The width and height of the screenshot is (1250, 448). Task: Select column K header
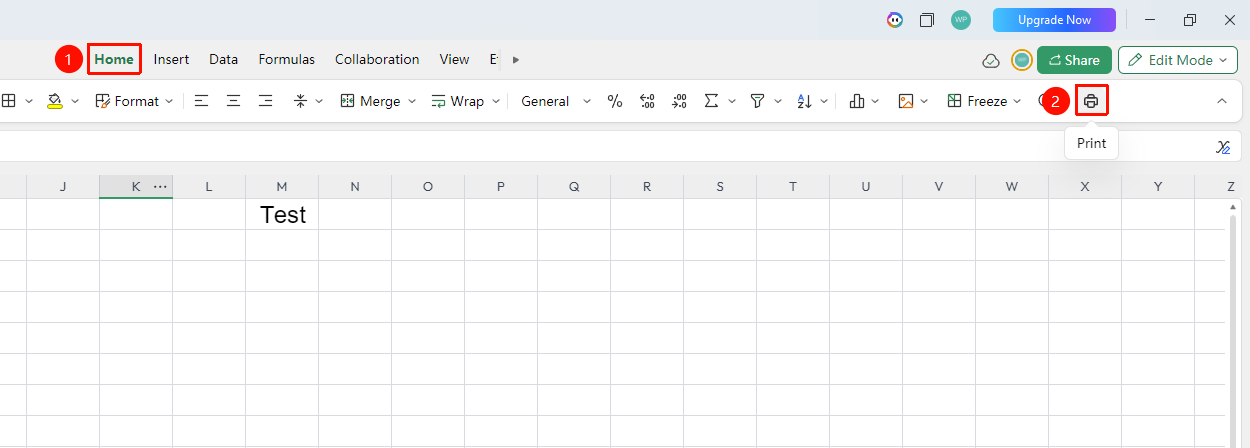click(x=136, y=186)
